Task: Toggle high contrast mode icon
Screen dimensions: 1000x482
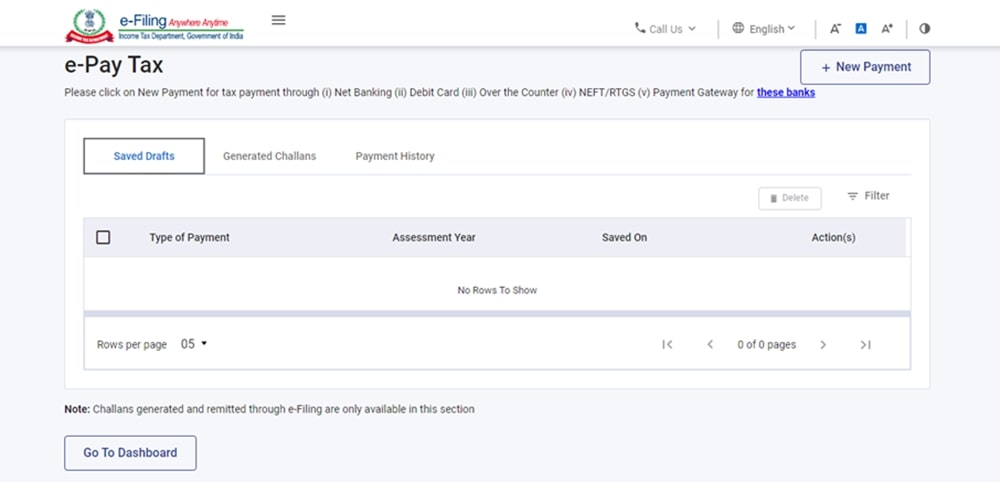Action: 924,29
